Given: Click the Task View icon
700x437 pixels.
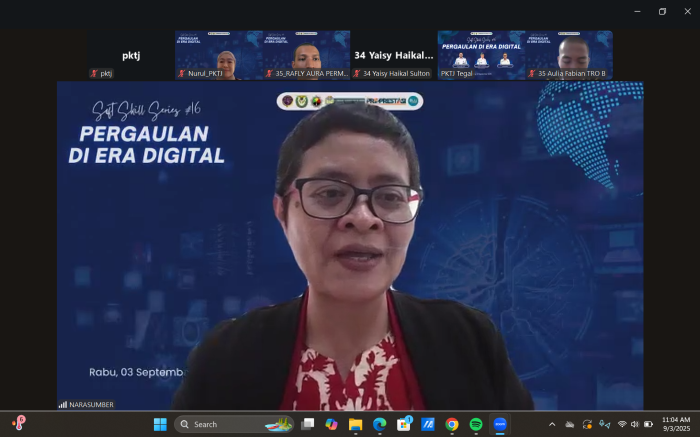Looking at the screenshot, I should point(308,424).
